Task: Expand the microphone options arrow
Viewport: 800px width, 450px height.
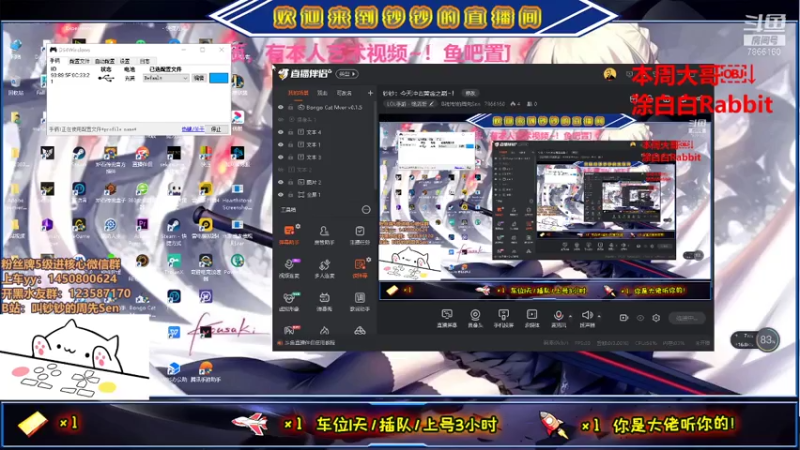Action: click(x=570, y=316)
